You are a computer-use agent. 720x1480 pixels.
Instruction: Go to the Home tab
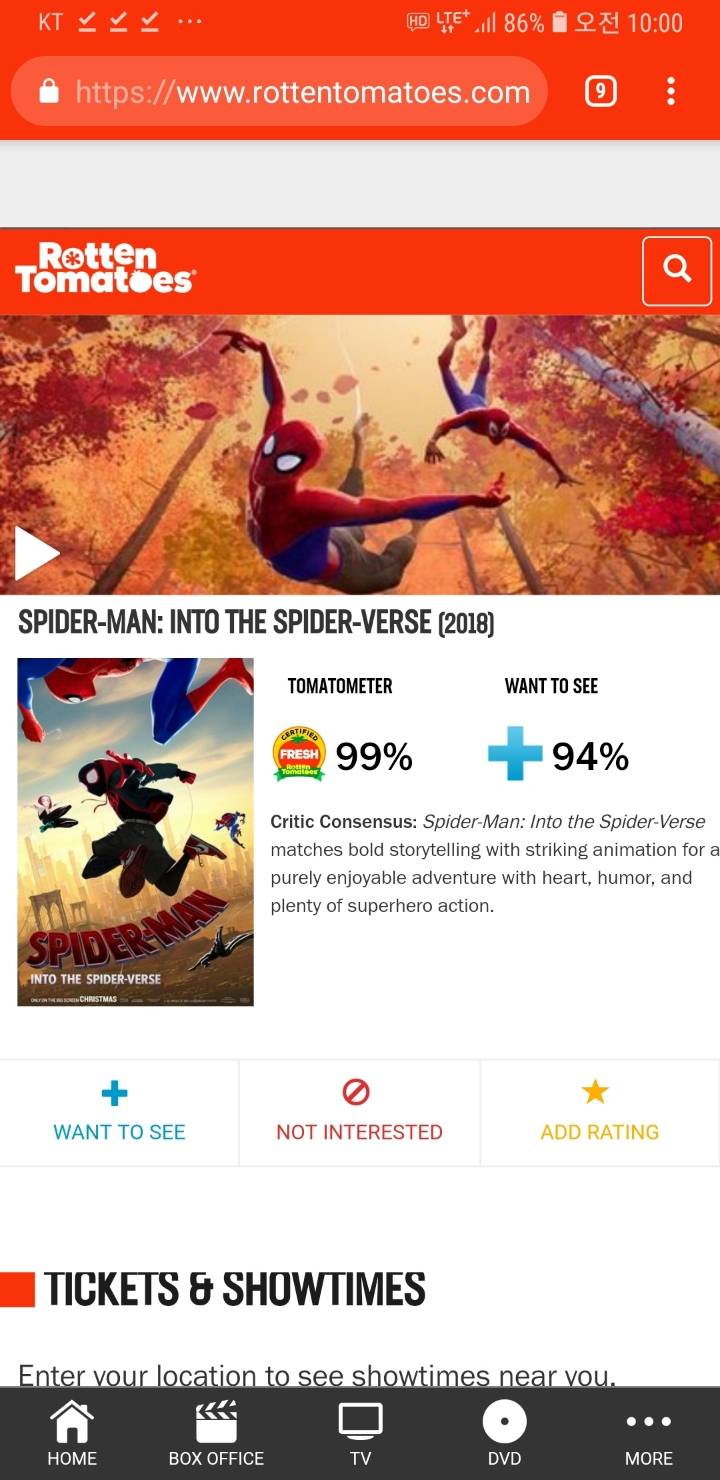pos(72,1434)
